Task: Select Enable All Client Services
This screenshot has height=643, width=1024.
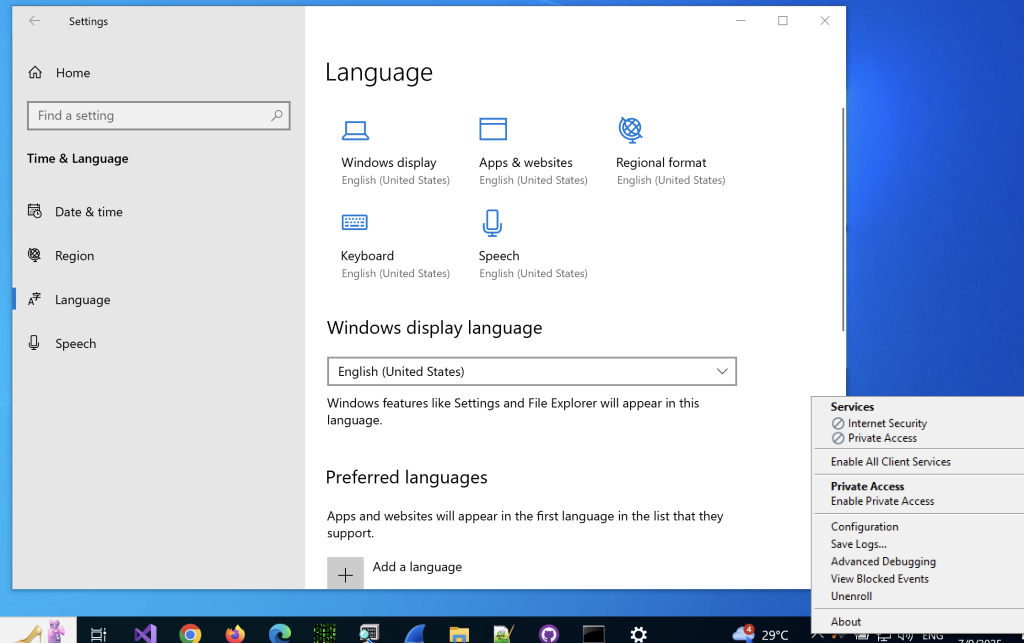Action: pyautogui.click(x=890, y=462)
